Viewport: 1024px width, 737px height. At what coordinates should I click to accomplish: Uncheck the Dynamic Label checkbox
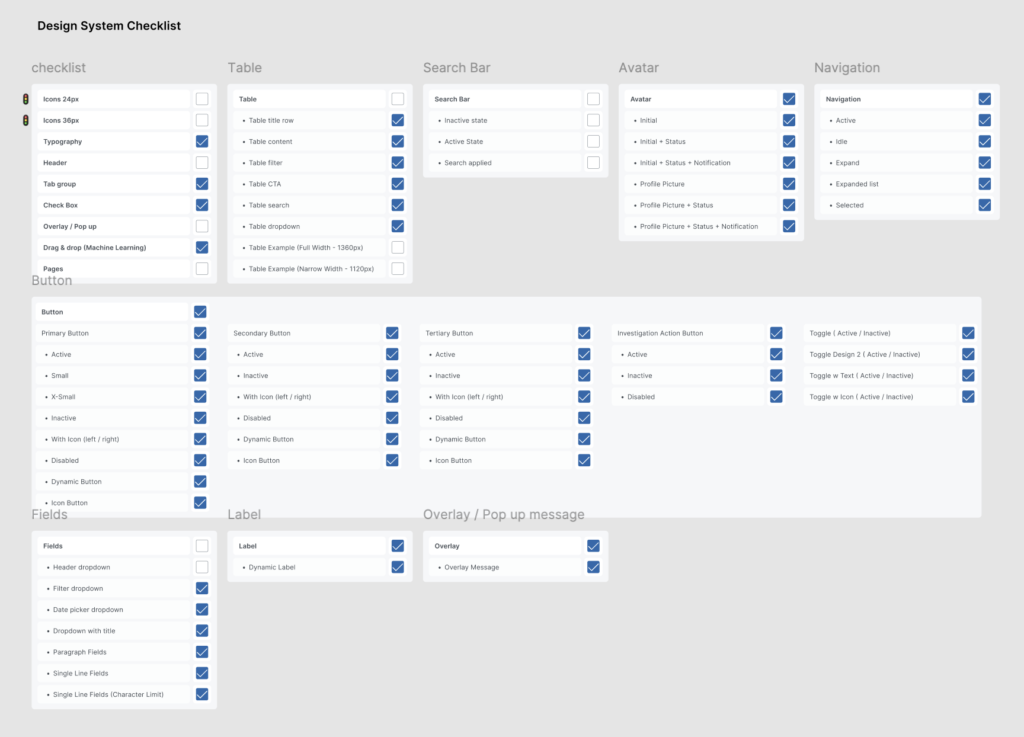tap(398, 567)
